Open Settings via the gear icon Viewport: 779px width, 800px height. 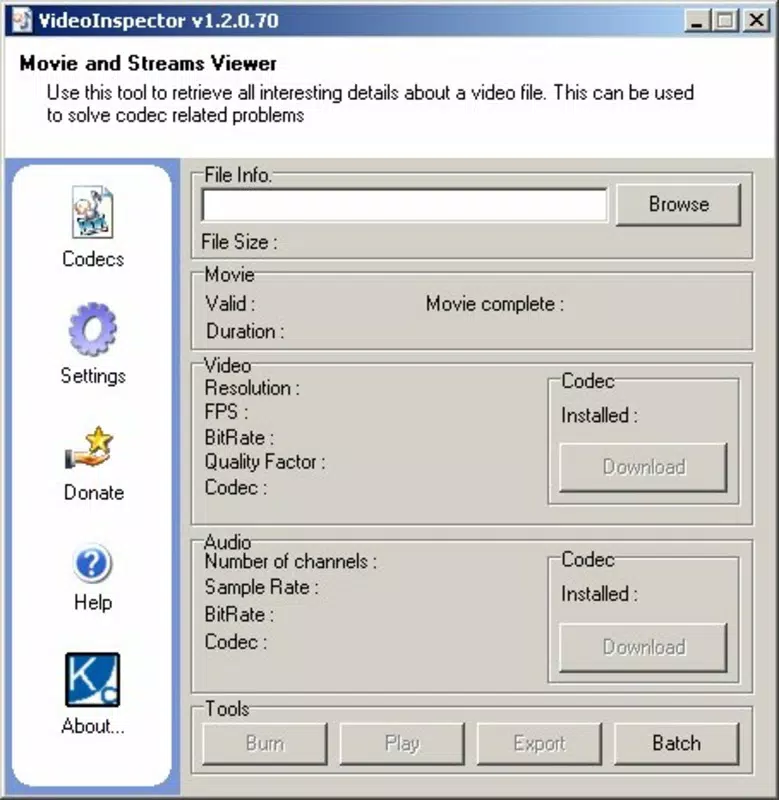click(92, 329)
